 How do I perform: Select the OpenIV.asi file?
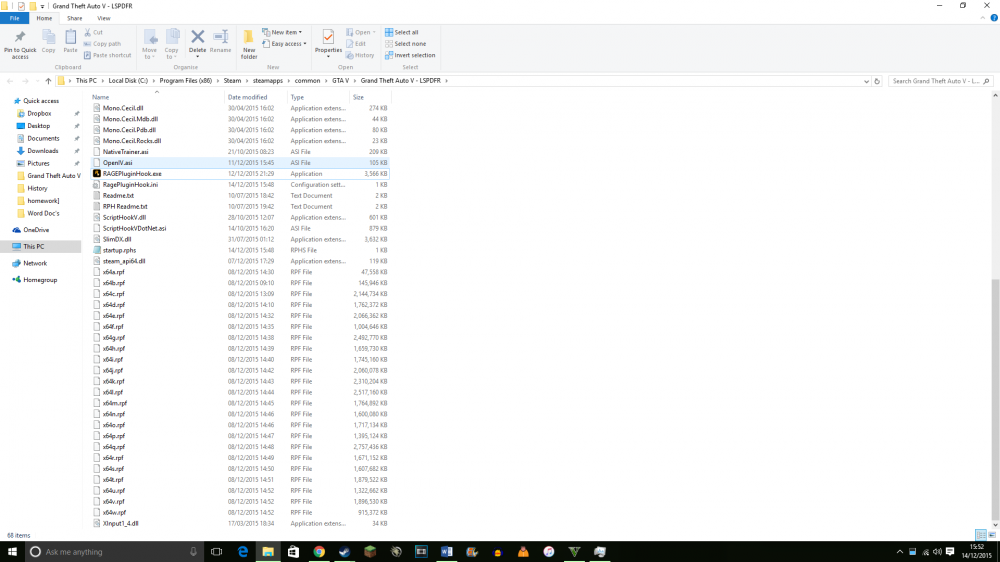tap(240, 163)
